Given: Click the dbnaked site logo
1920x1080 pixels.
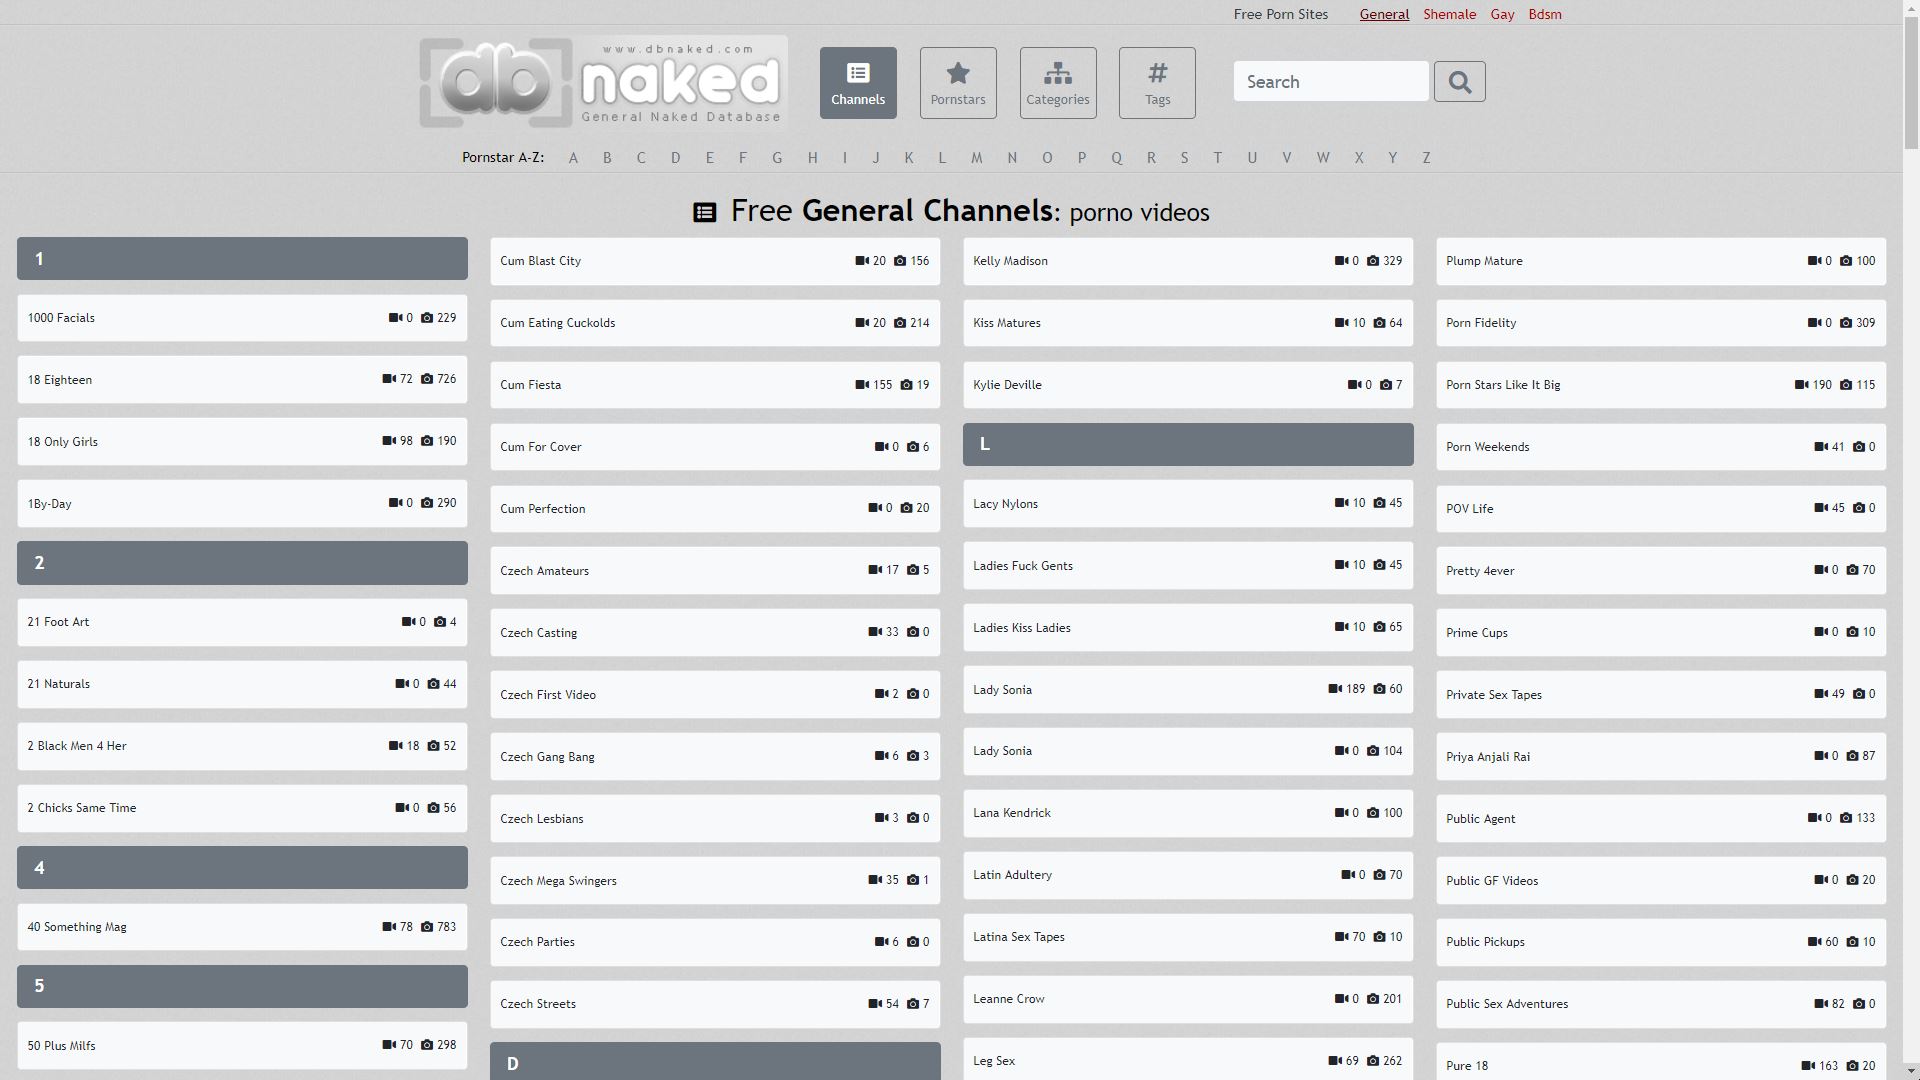Looking at the screenshot, I should click(x=603, y=83).
